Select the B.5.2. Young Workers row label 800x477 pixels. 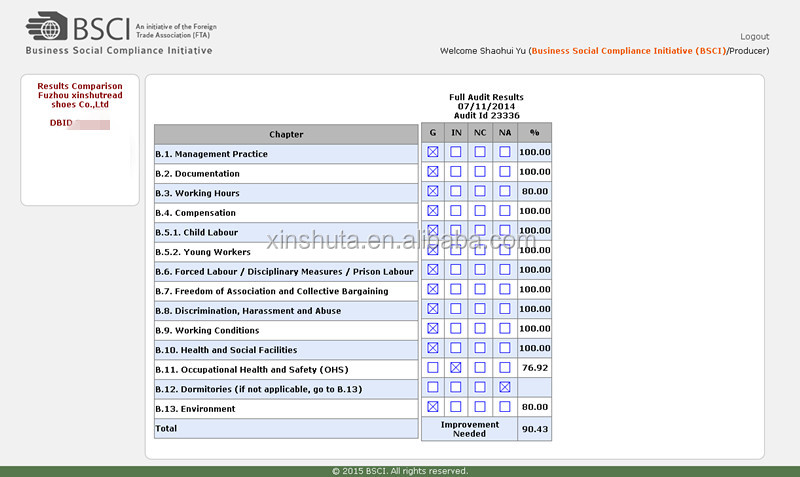tap(203, 252)
